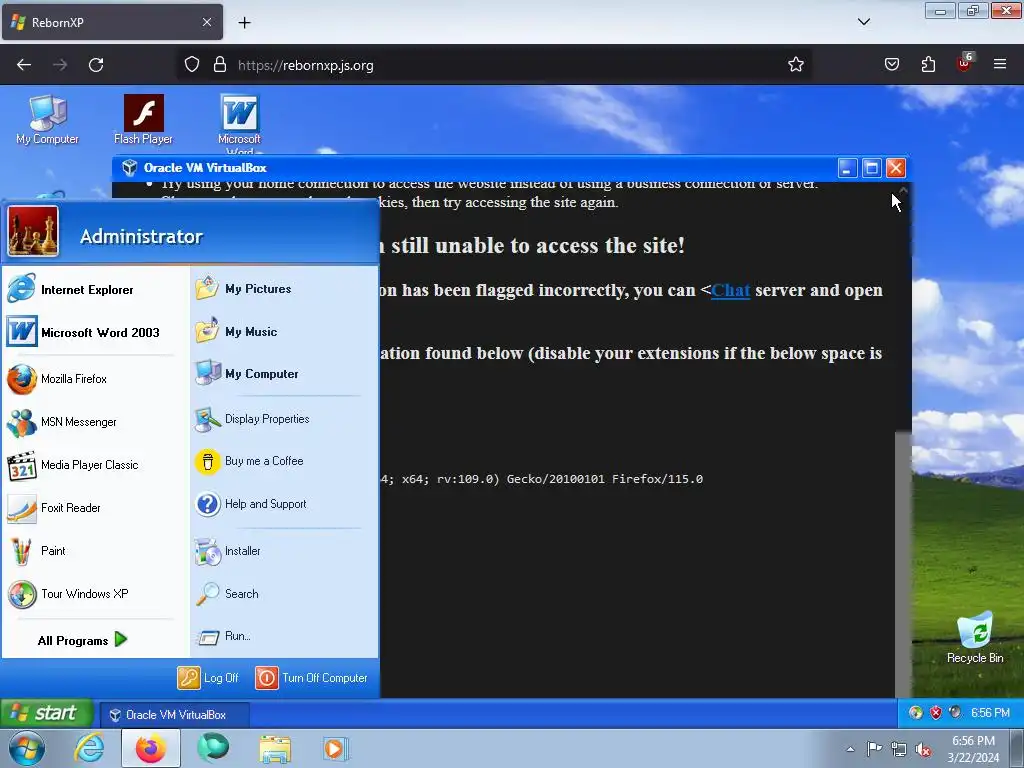Select Firefox on the Windows 7 taskbar
This screenshot has width=1024, height=768.
(x=150, y=748)
